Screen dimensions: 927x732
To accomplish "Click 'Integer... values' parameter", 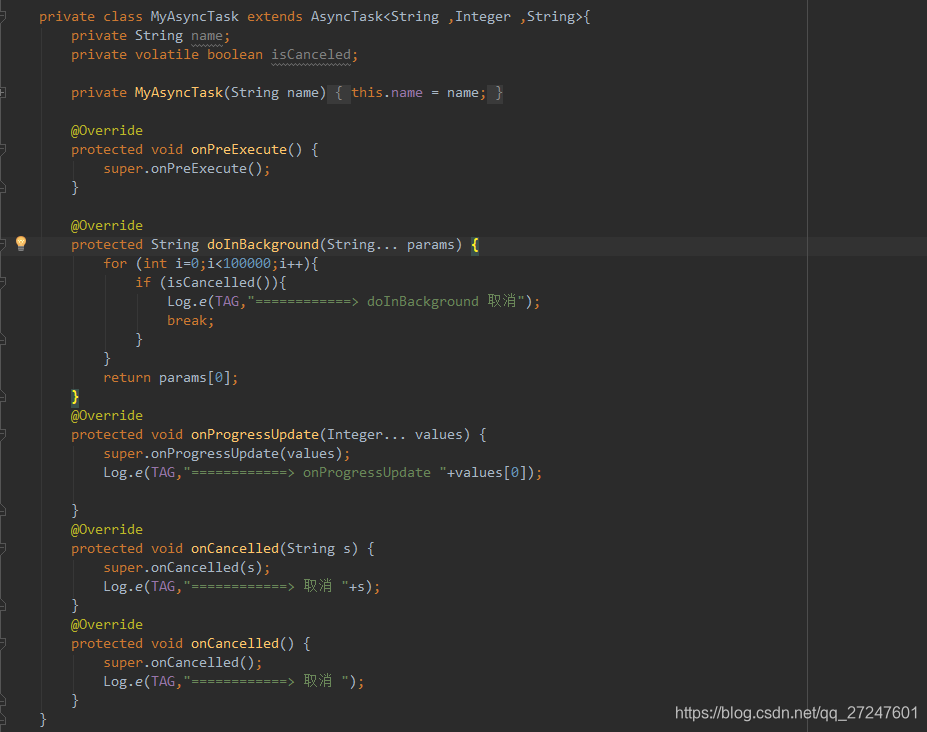I will tap(395, 435).
